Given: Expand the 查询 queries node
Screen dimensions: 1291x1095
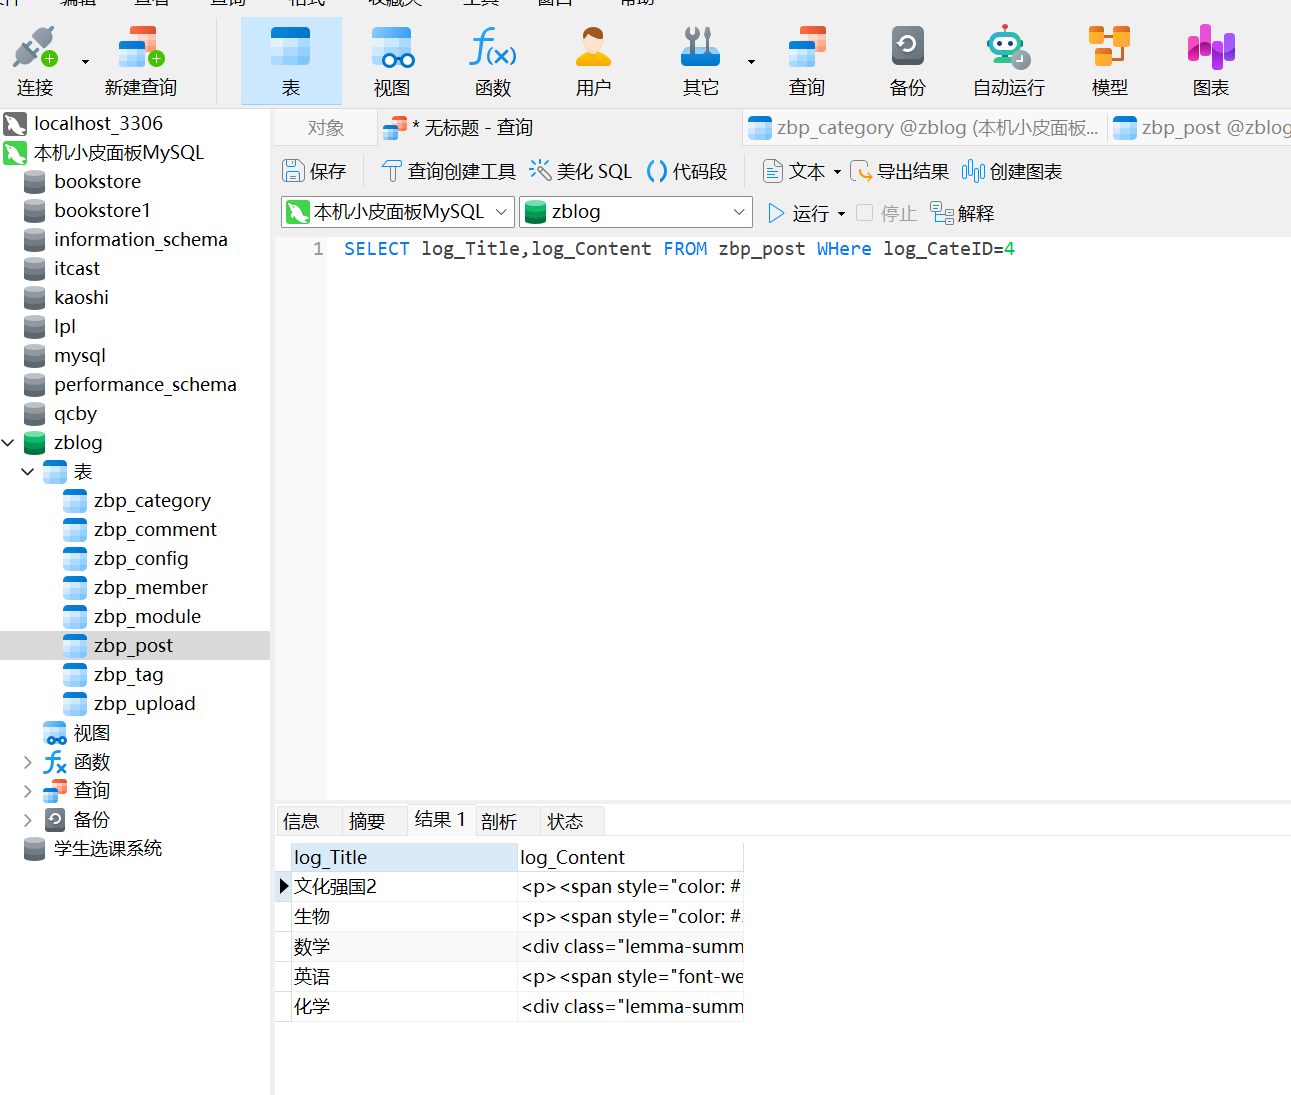Looking at the screenshot, I should (x=28, y=791).
